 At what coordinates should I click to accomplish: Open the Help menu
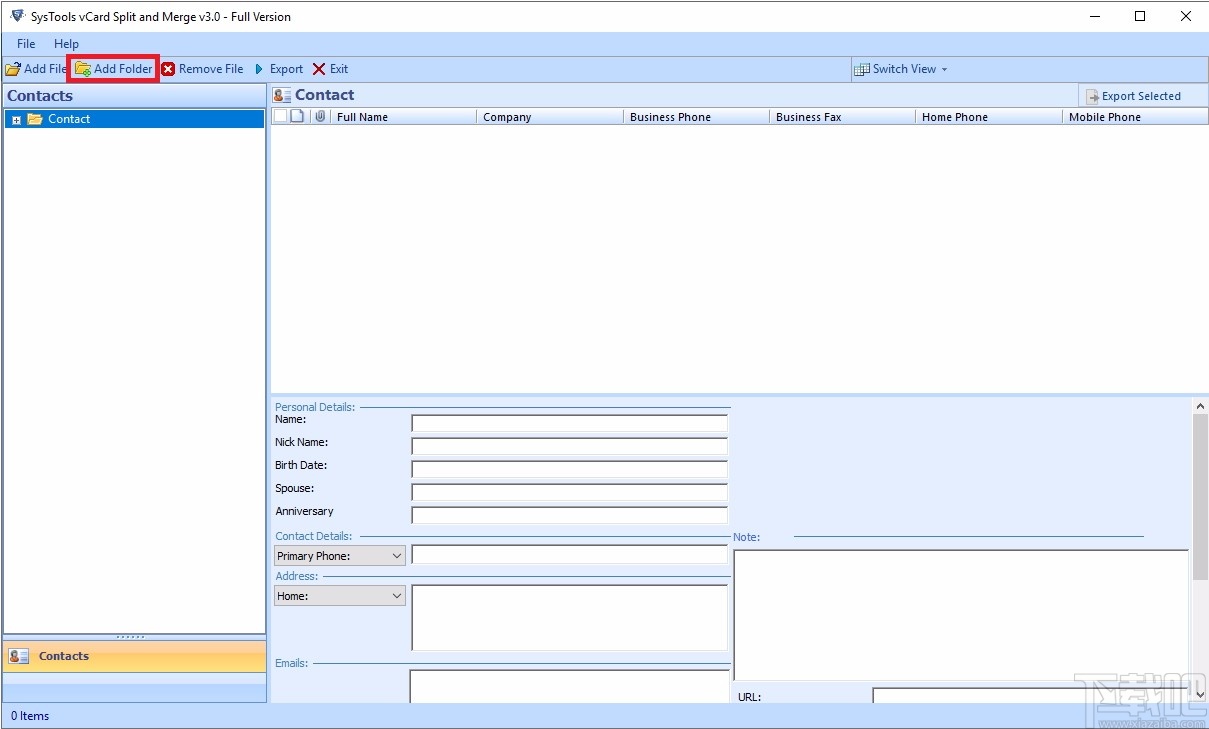coord(66,43)
